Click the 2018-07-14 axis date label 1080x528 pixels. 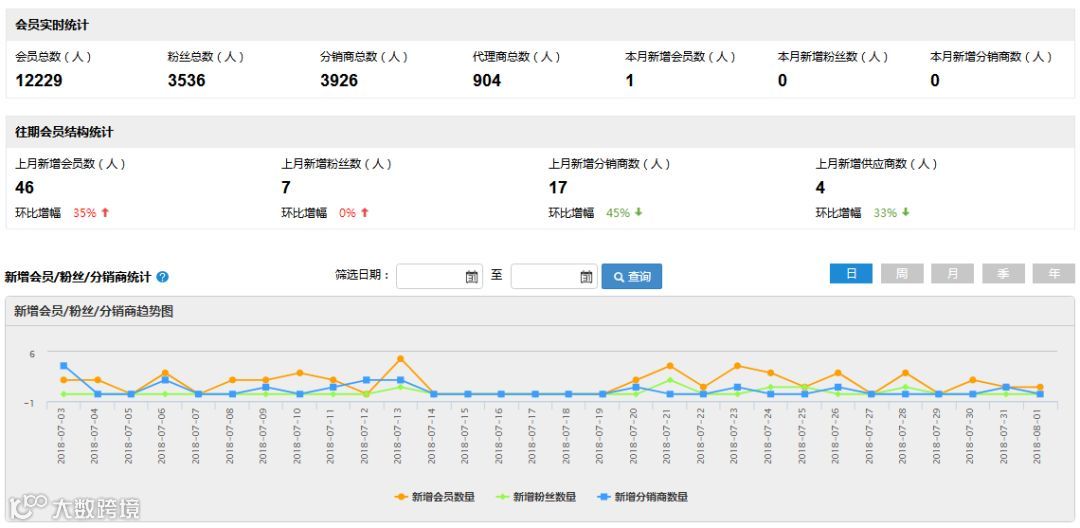(x=432, y=435)
